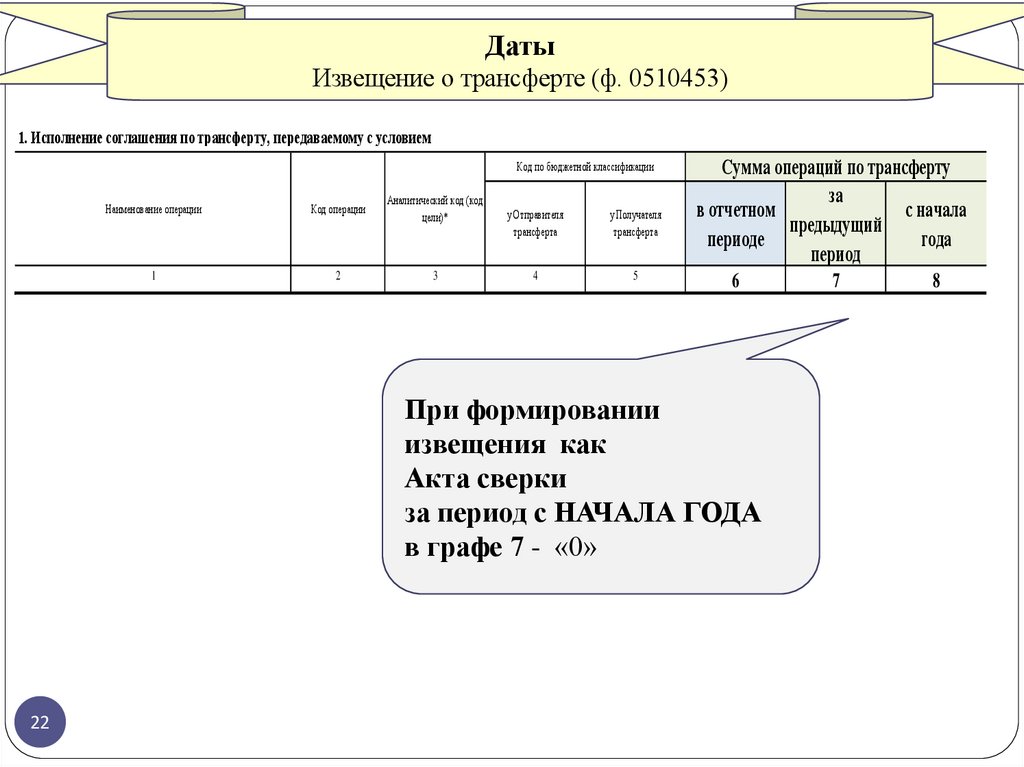1024x767 pixels.
Task: Click callout text "в графе 7 - «0»"
Action: [500, 547]
